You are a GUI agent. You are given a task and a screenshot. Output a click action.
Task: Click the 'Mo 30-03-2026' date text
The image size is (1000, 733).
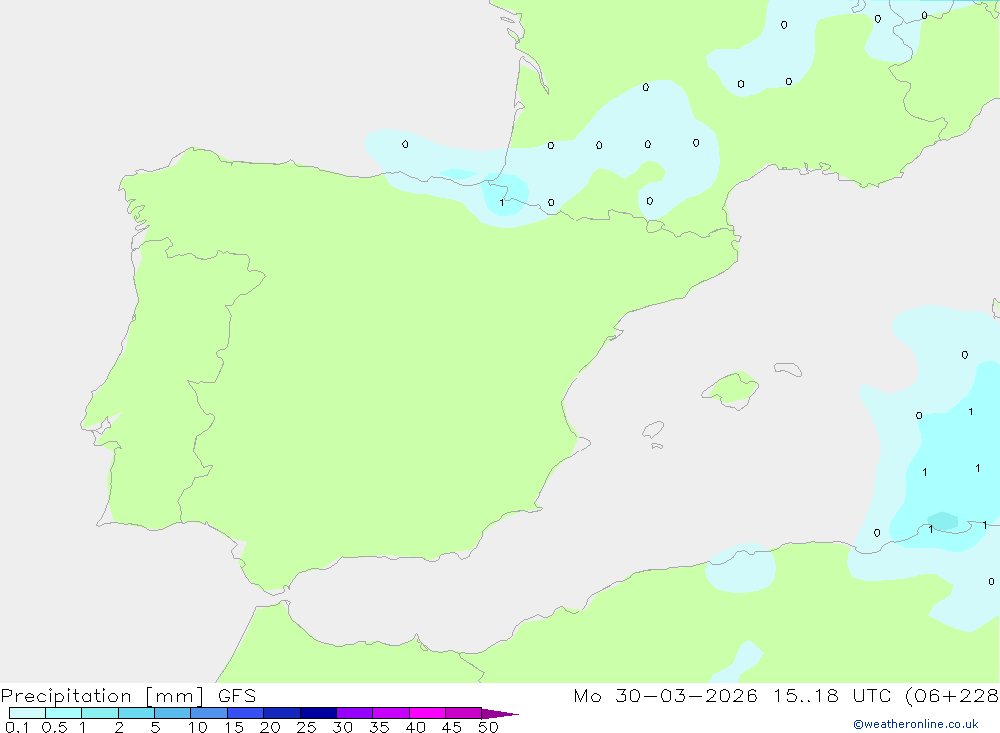(665, 696)
